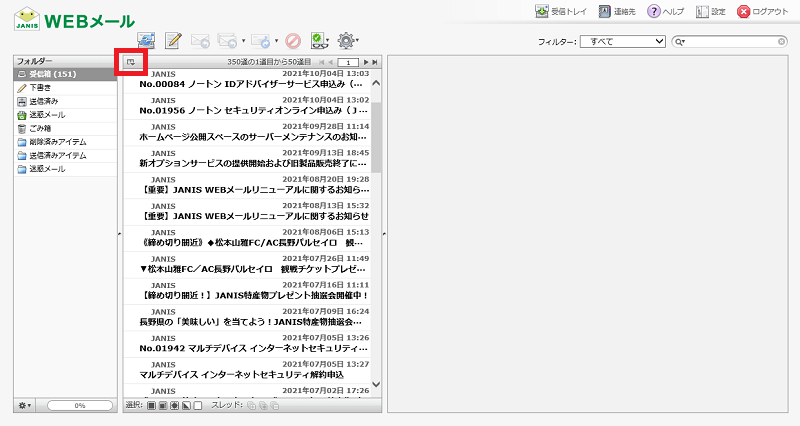Open forward options dropdown arrow

(277, 41)
